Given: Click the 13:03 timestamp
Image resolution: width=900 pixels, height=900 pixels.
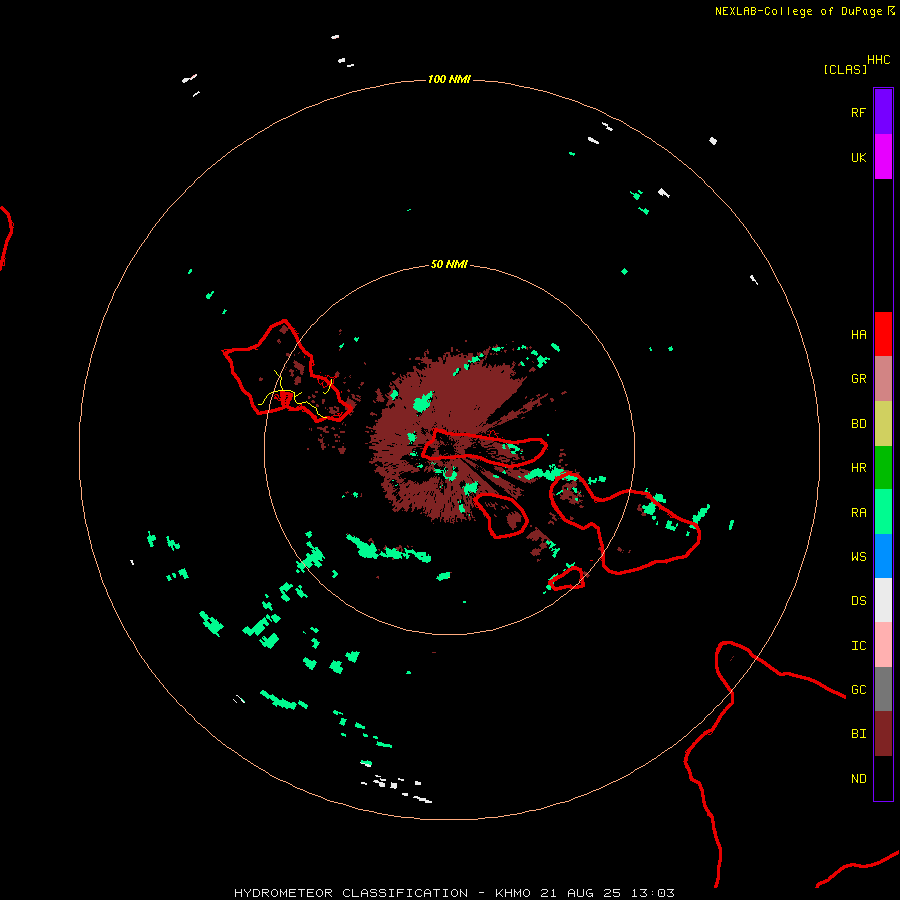Looking at the screenshot, I should (653, 893).
